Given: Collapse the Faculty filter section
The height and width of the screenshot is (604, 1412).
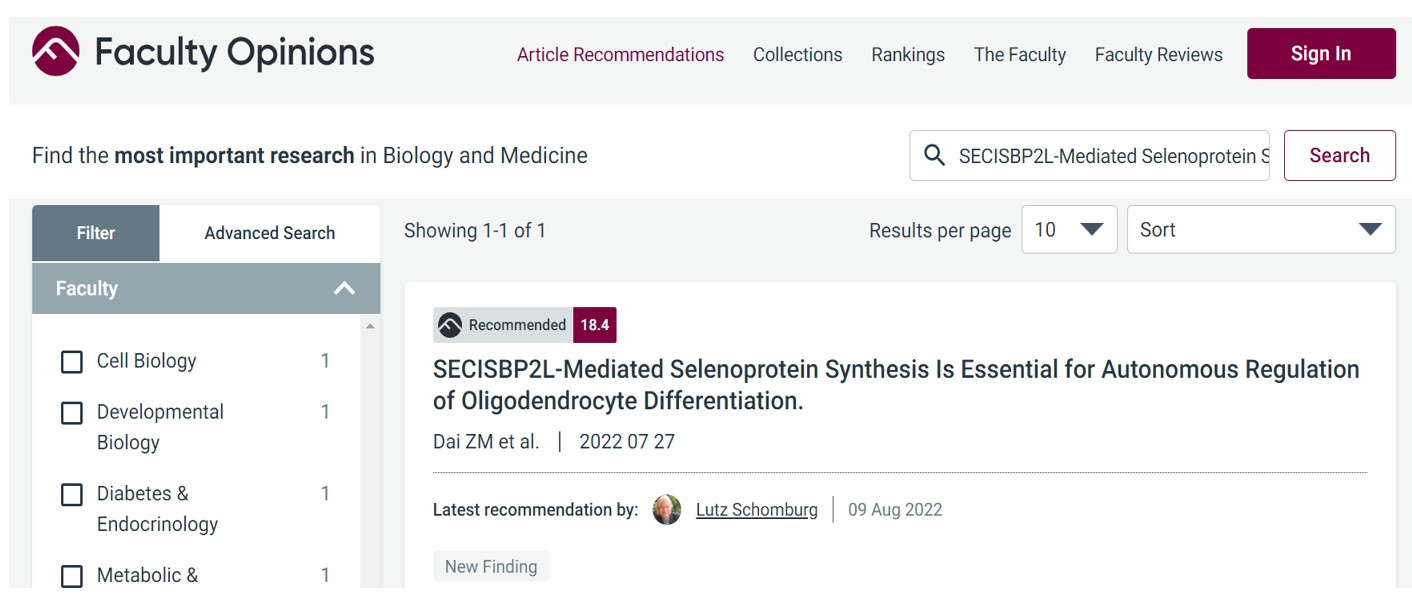Looking at the screenshot, I should pos(344,289).
